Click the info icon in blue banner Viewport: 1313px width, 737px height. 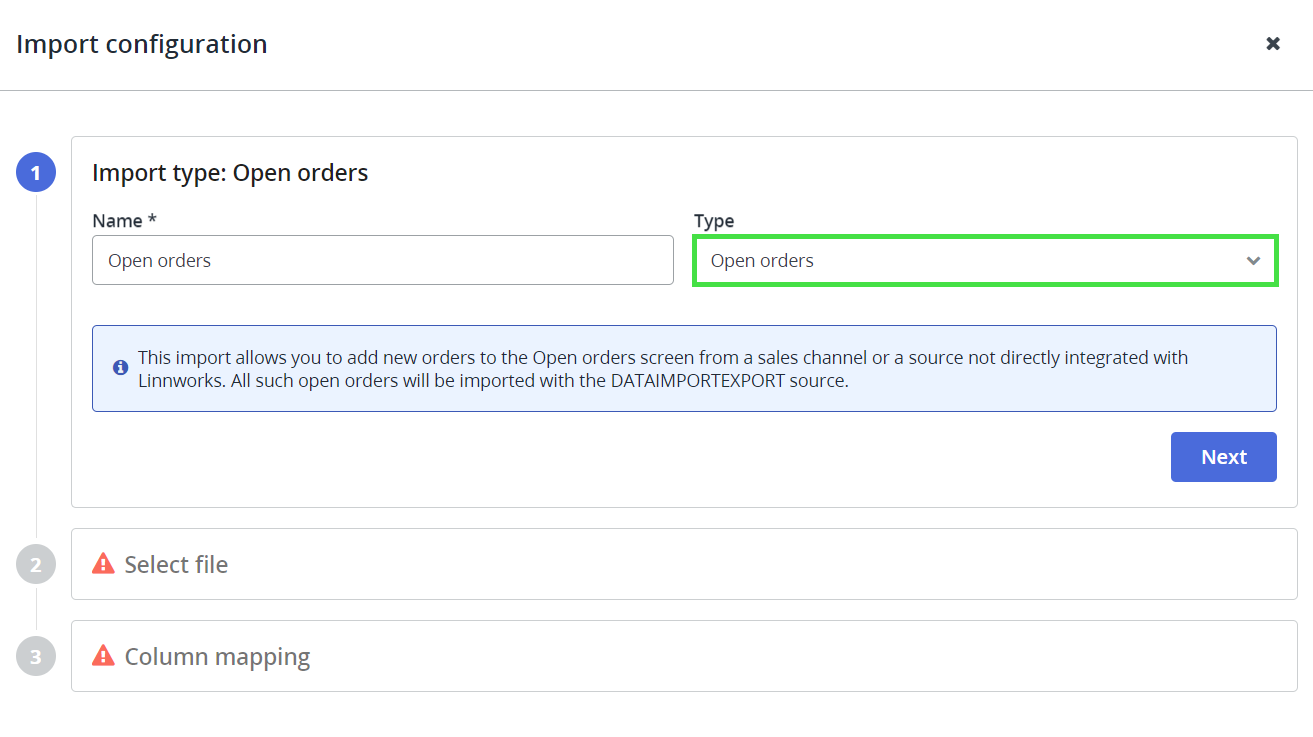click(x=120, y=368)
